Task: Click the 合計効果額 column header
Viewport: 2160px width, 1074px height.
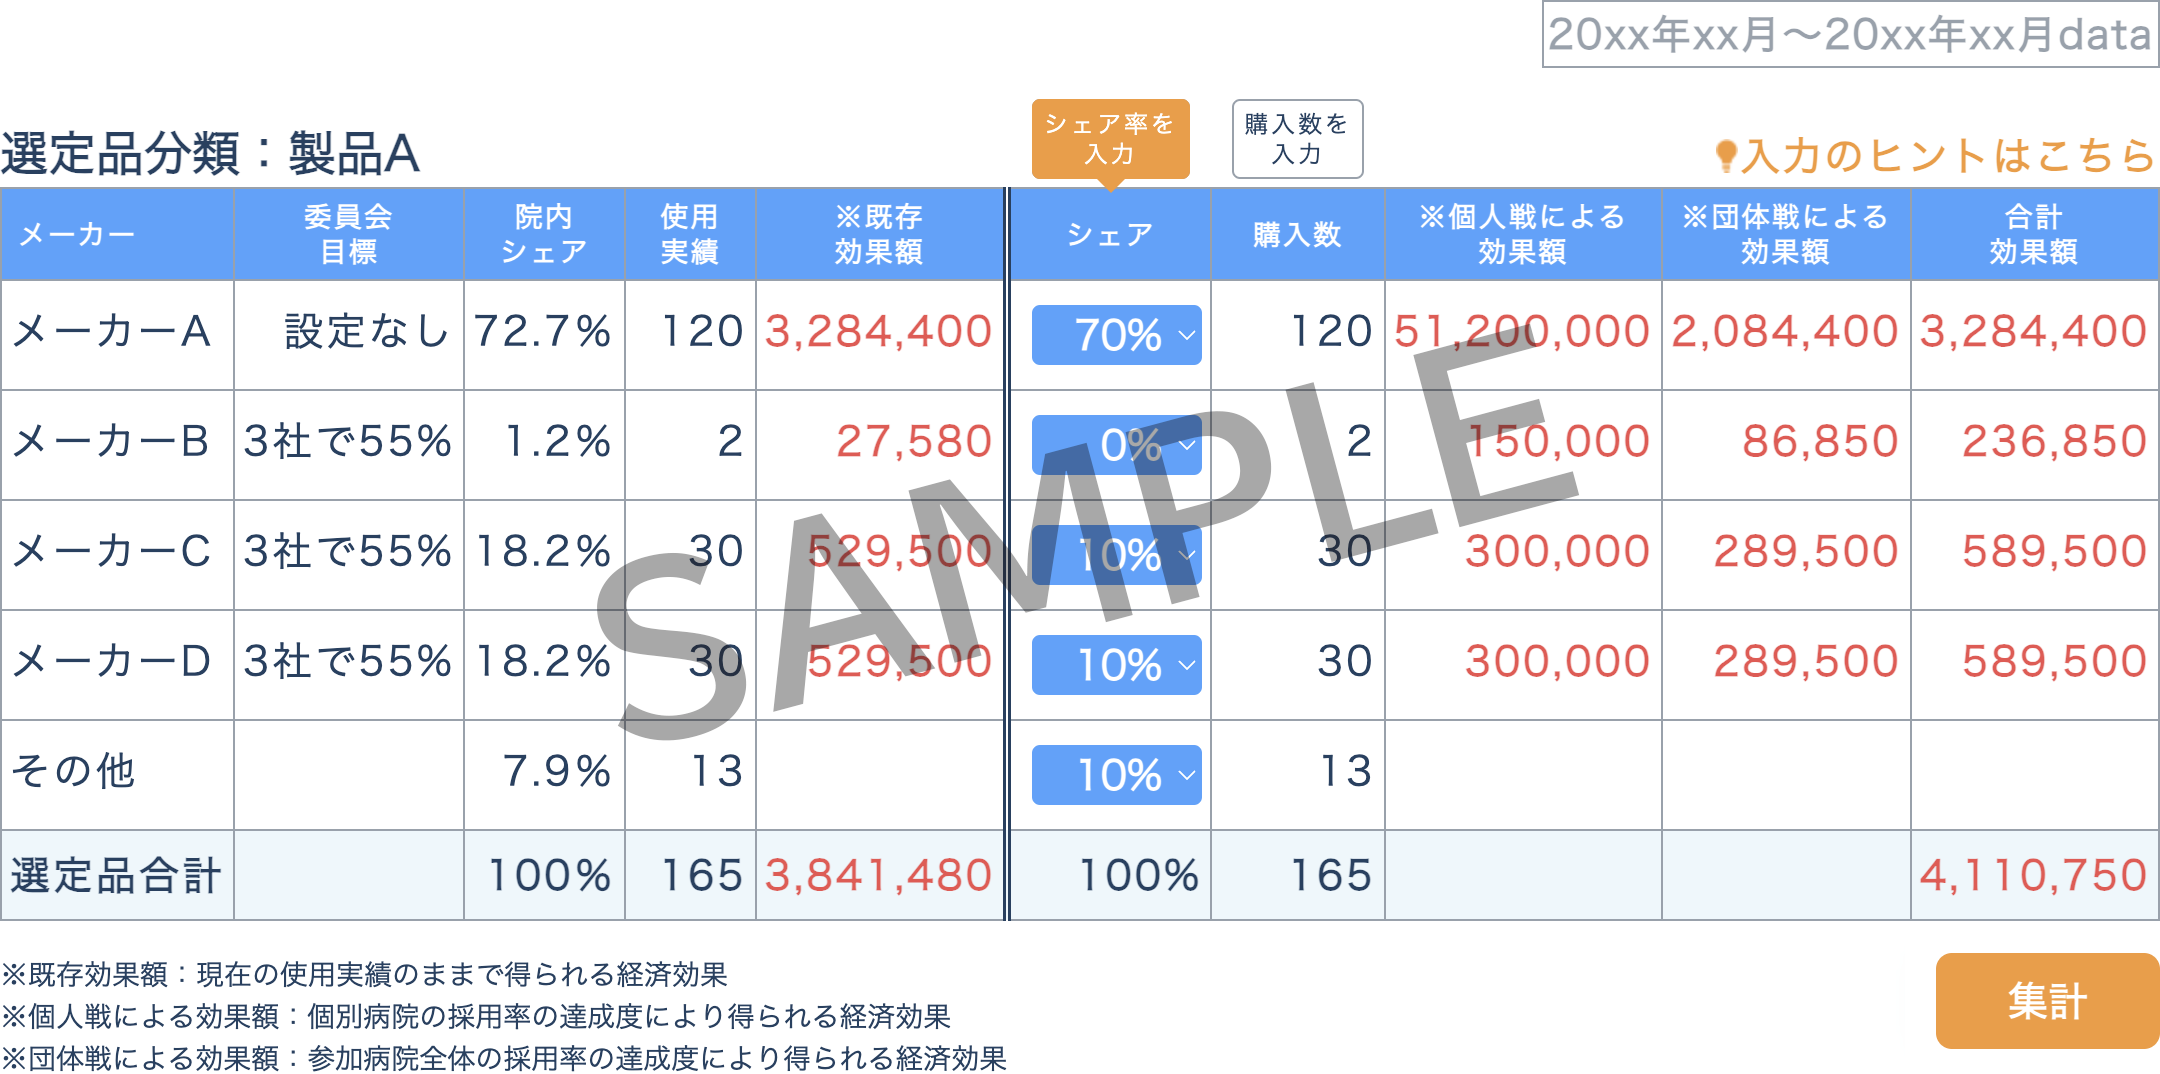Action: (2034, 234)
